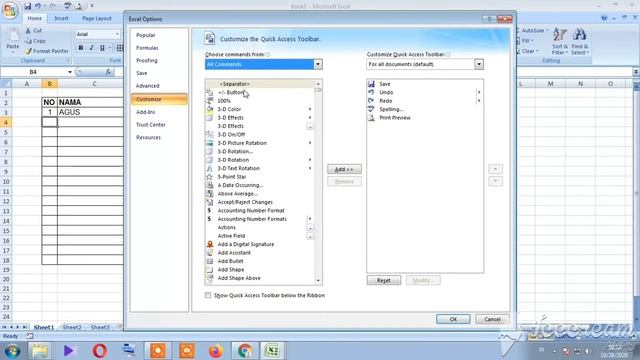Viewport: 640px width, 360px height.
Task: Expand 3-D Text Rotation submenu arrow
Action: pyautogui.click(x=310, y=168)
